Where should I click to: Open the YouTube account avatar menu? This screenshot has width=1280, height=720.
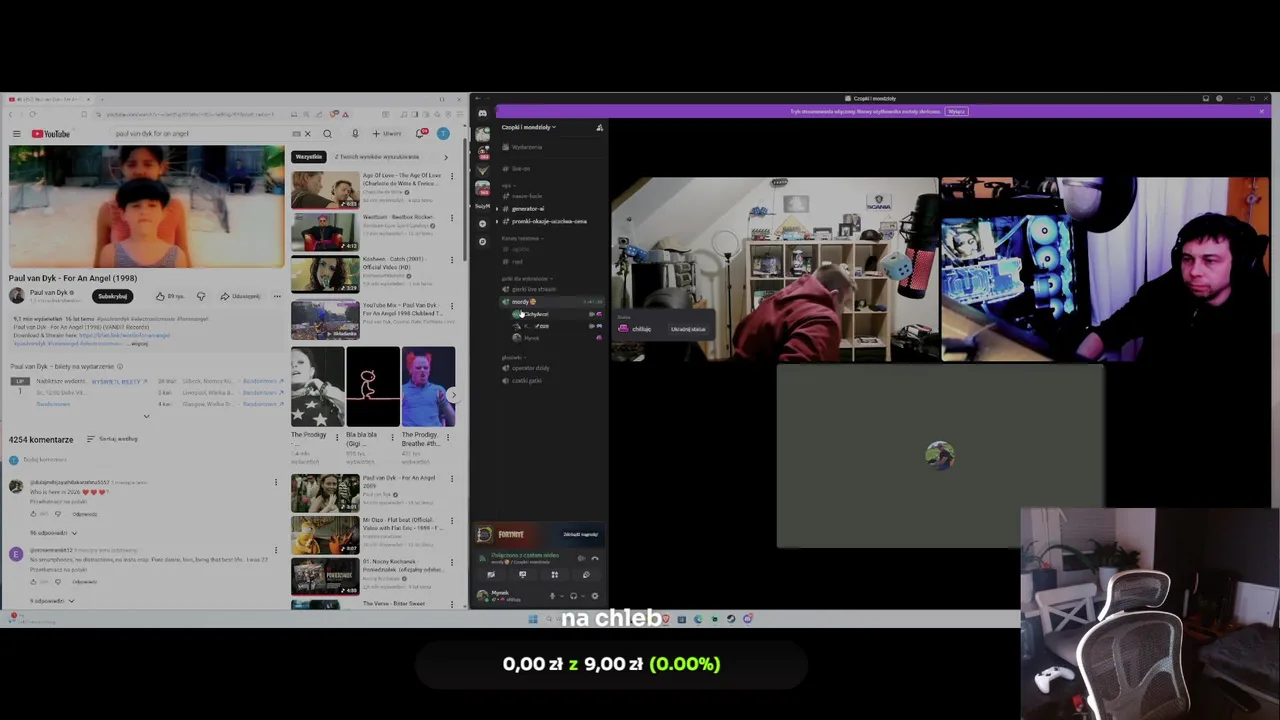pyautogui.click(x=443, y=134)
